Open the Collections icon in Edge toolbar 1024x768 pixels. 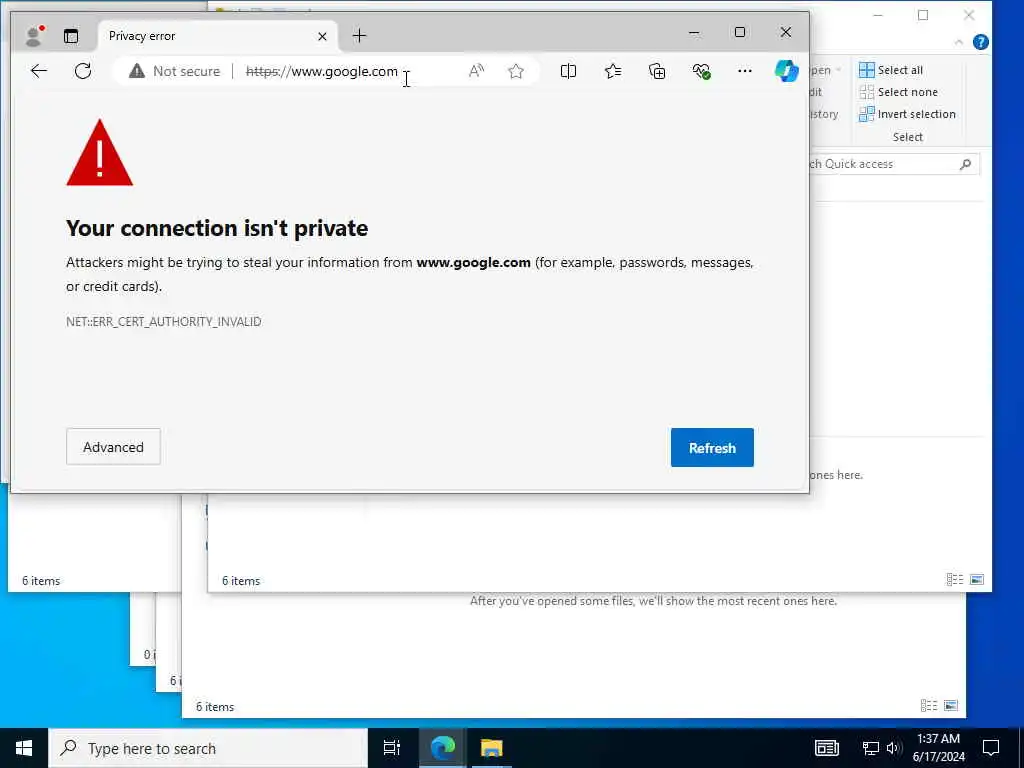(x=657, y=71)
